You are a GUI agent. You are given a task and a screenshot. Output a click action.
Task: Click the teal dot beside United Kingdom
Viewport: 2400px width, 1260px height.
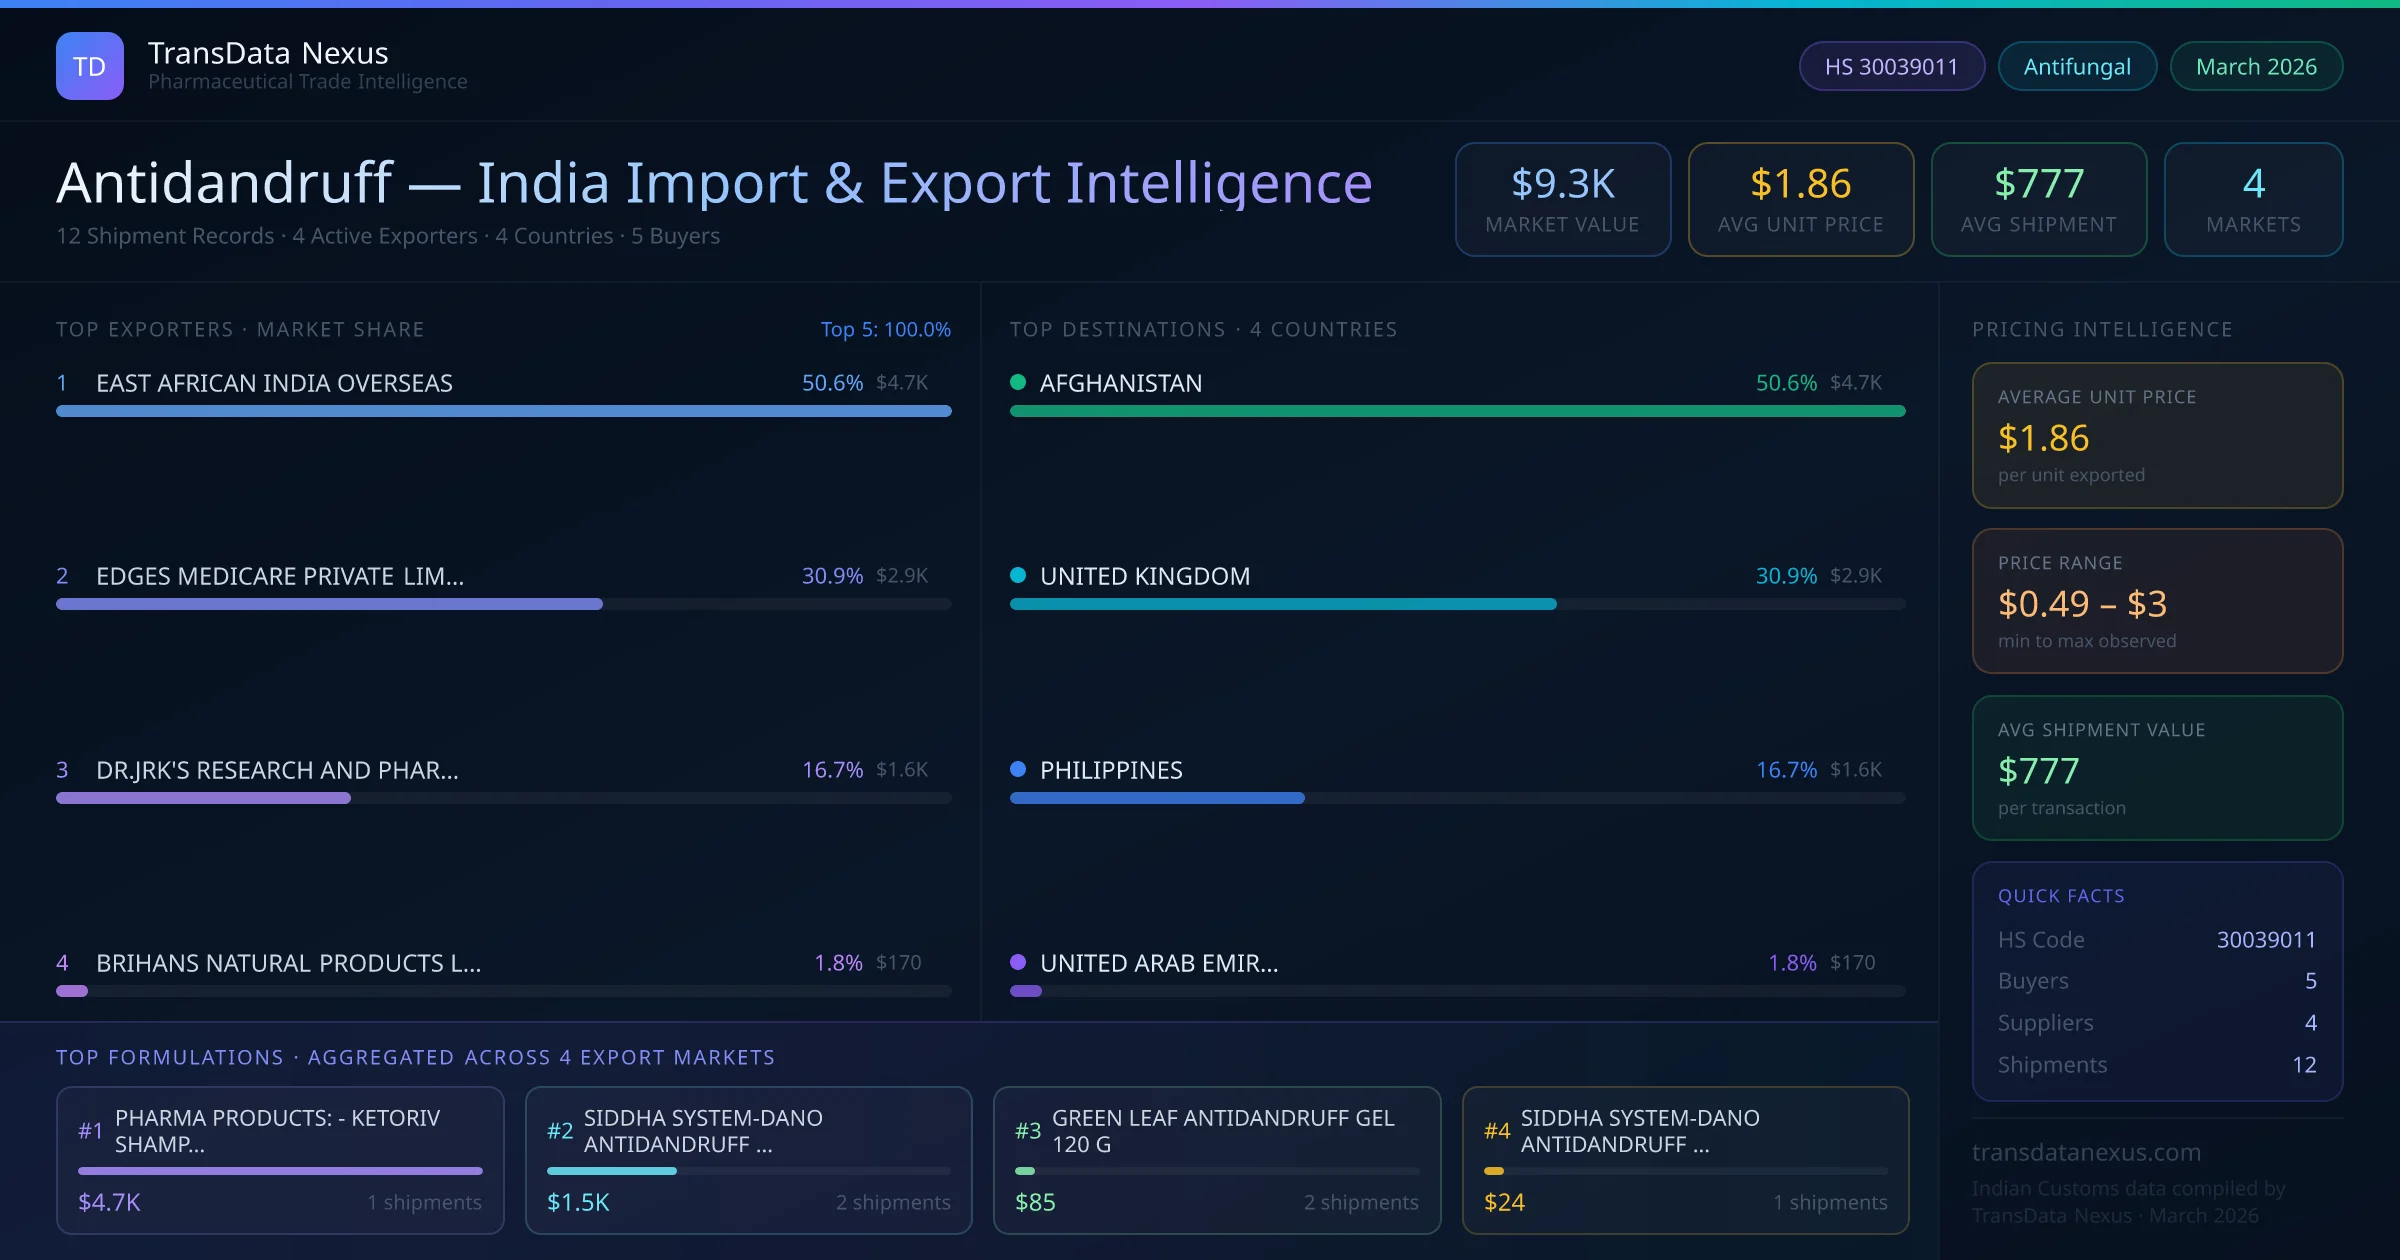coord(1018,575)
